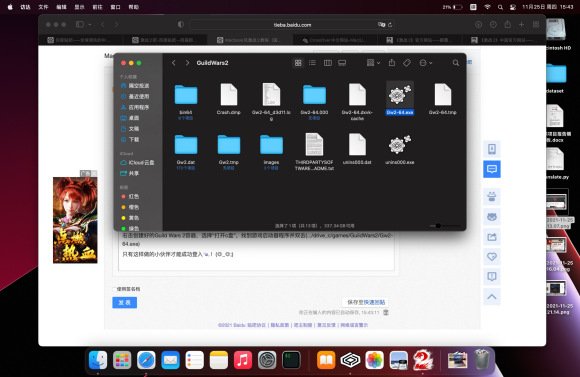
Task: Open Applications in the Finder sidebar
Action: click(135, 107)
